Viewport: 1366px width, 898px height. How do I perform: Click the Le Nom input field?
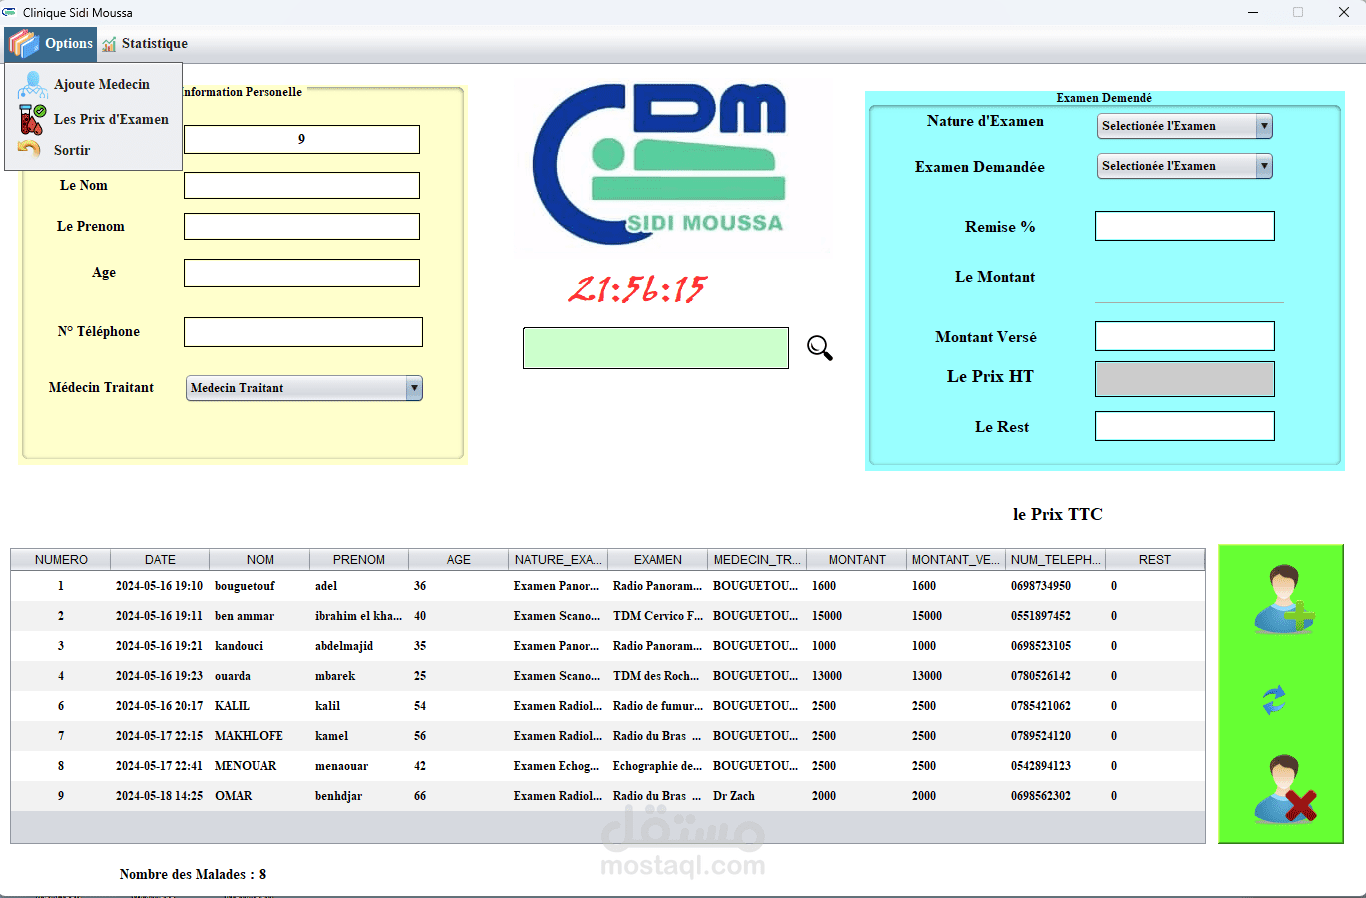pyautogui.click(x=302, y=186)
